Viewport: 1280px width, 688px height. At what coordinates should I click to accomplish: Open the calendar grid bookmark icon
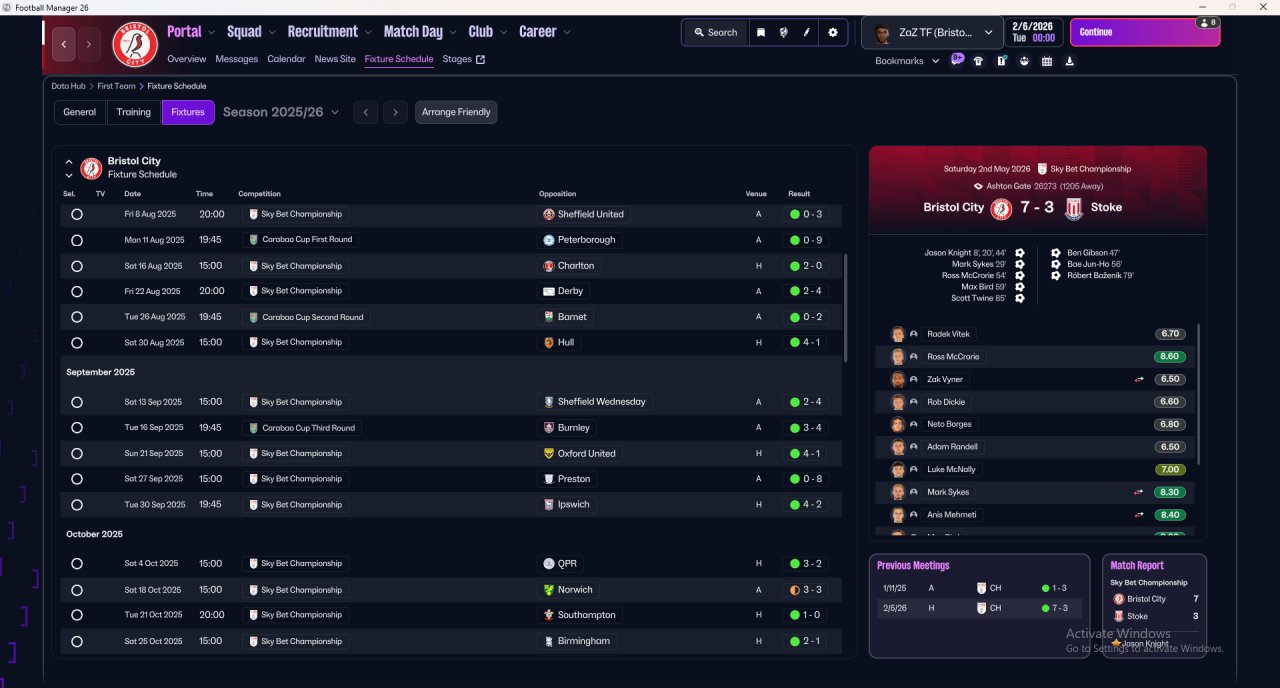[1047, 61]
